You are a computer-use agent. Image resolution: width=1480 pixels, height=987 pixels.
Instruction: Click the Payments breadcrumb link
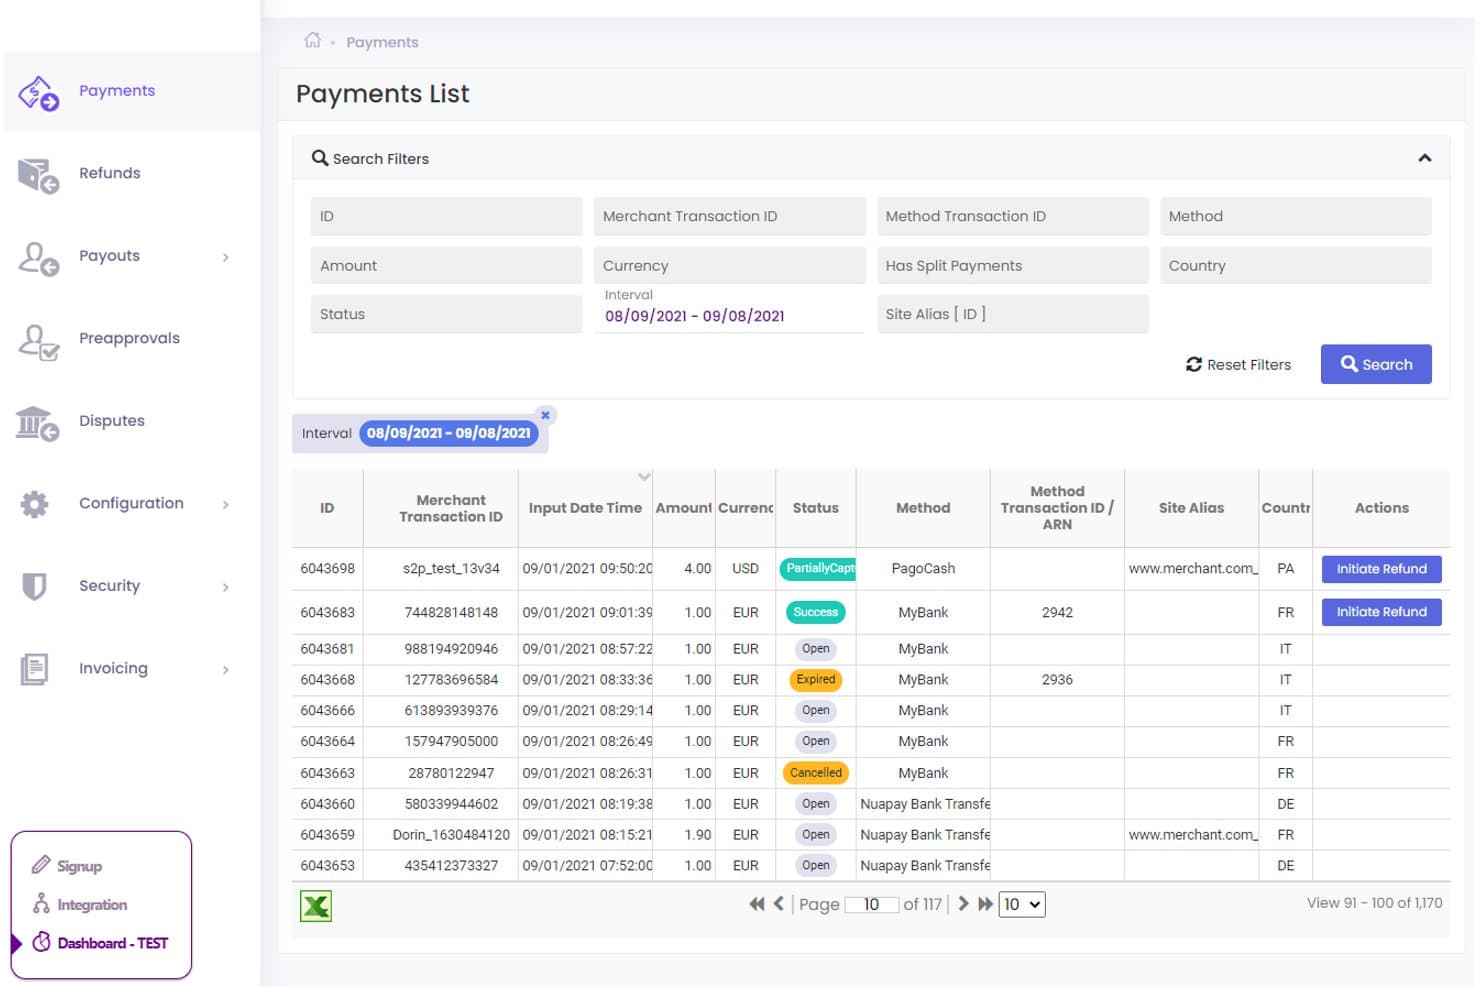(382, 42)
